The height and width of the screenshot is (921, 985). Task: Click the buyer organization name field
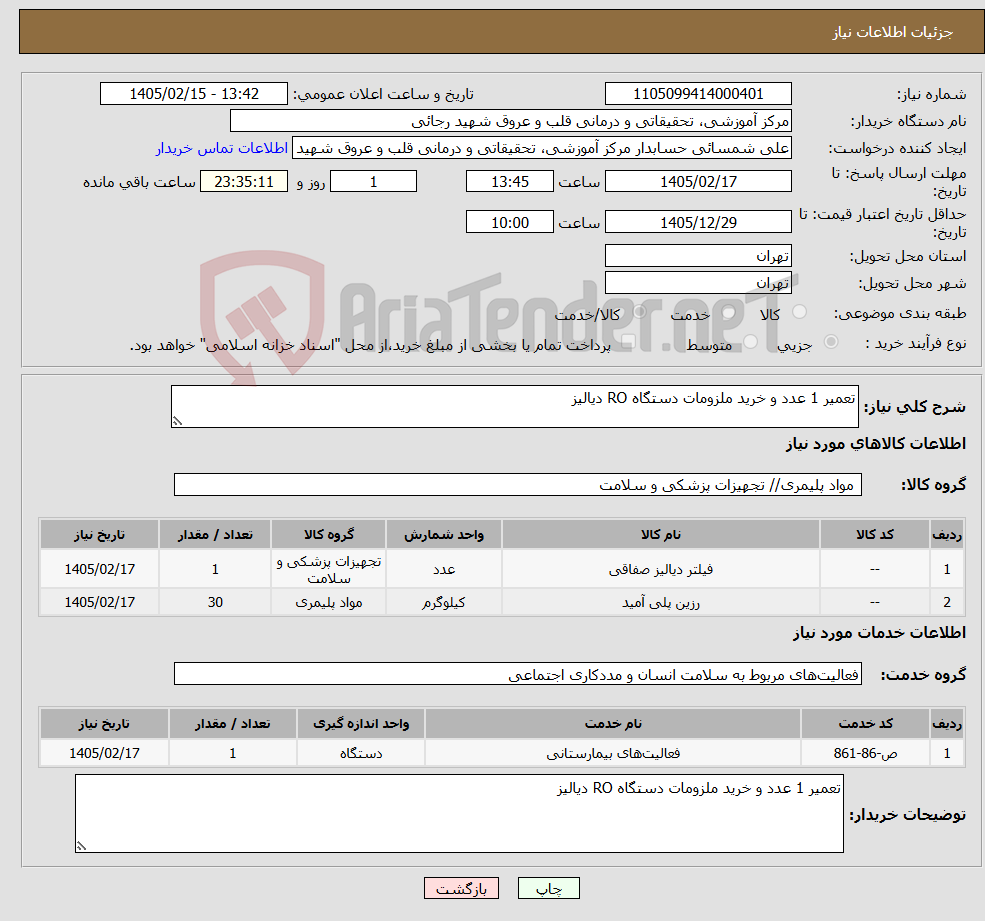[510, 121]
